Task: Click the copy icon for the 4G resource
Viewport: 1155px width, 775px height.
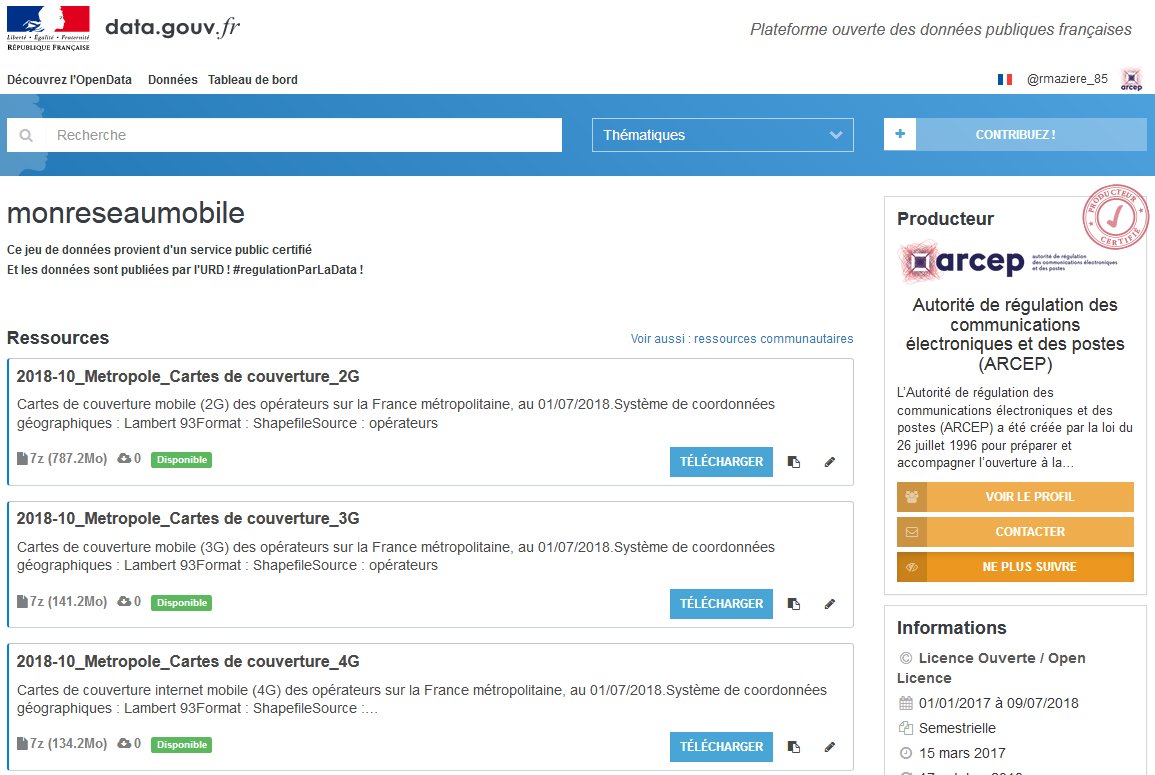Action: pos(793,747)
